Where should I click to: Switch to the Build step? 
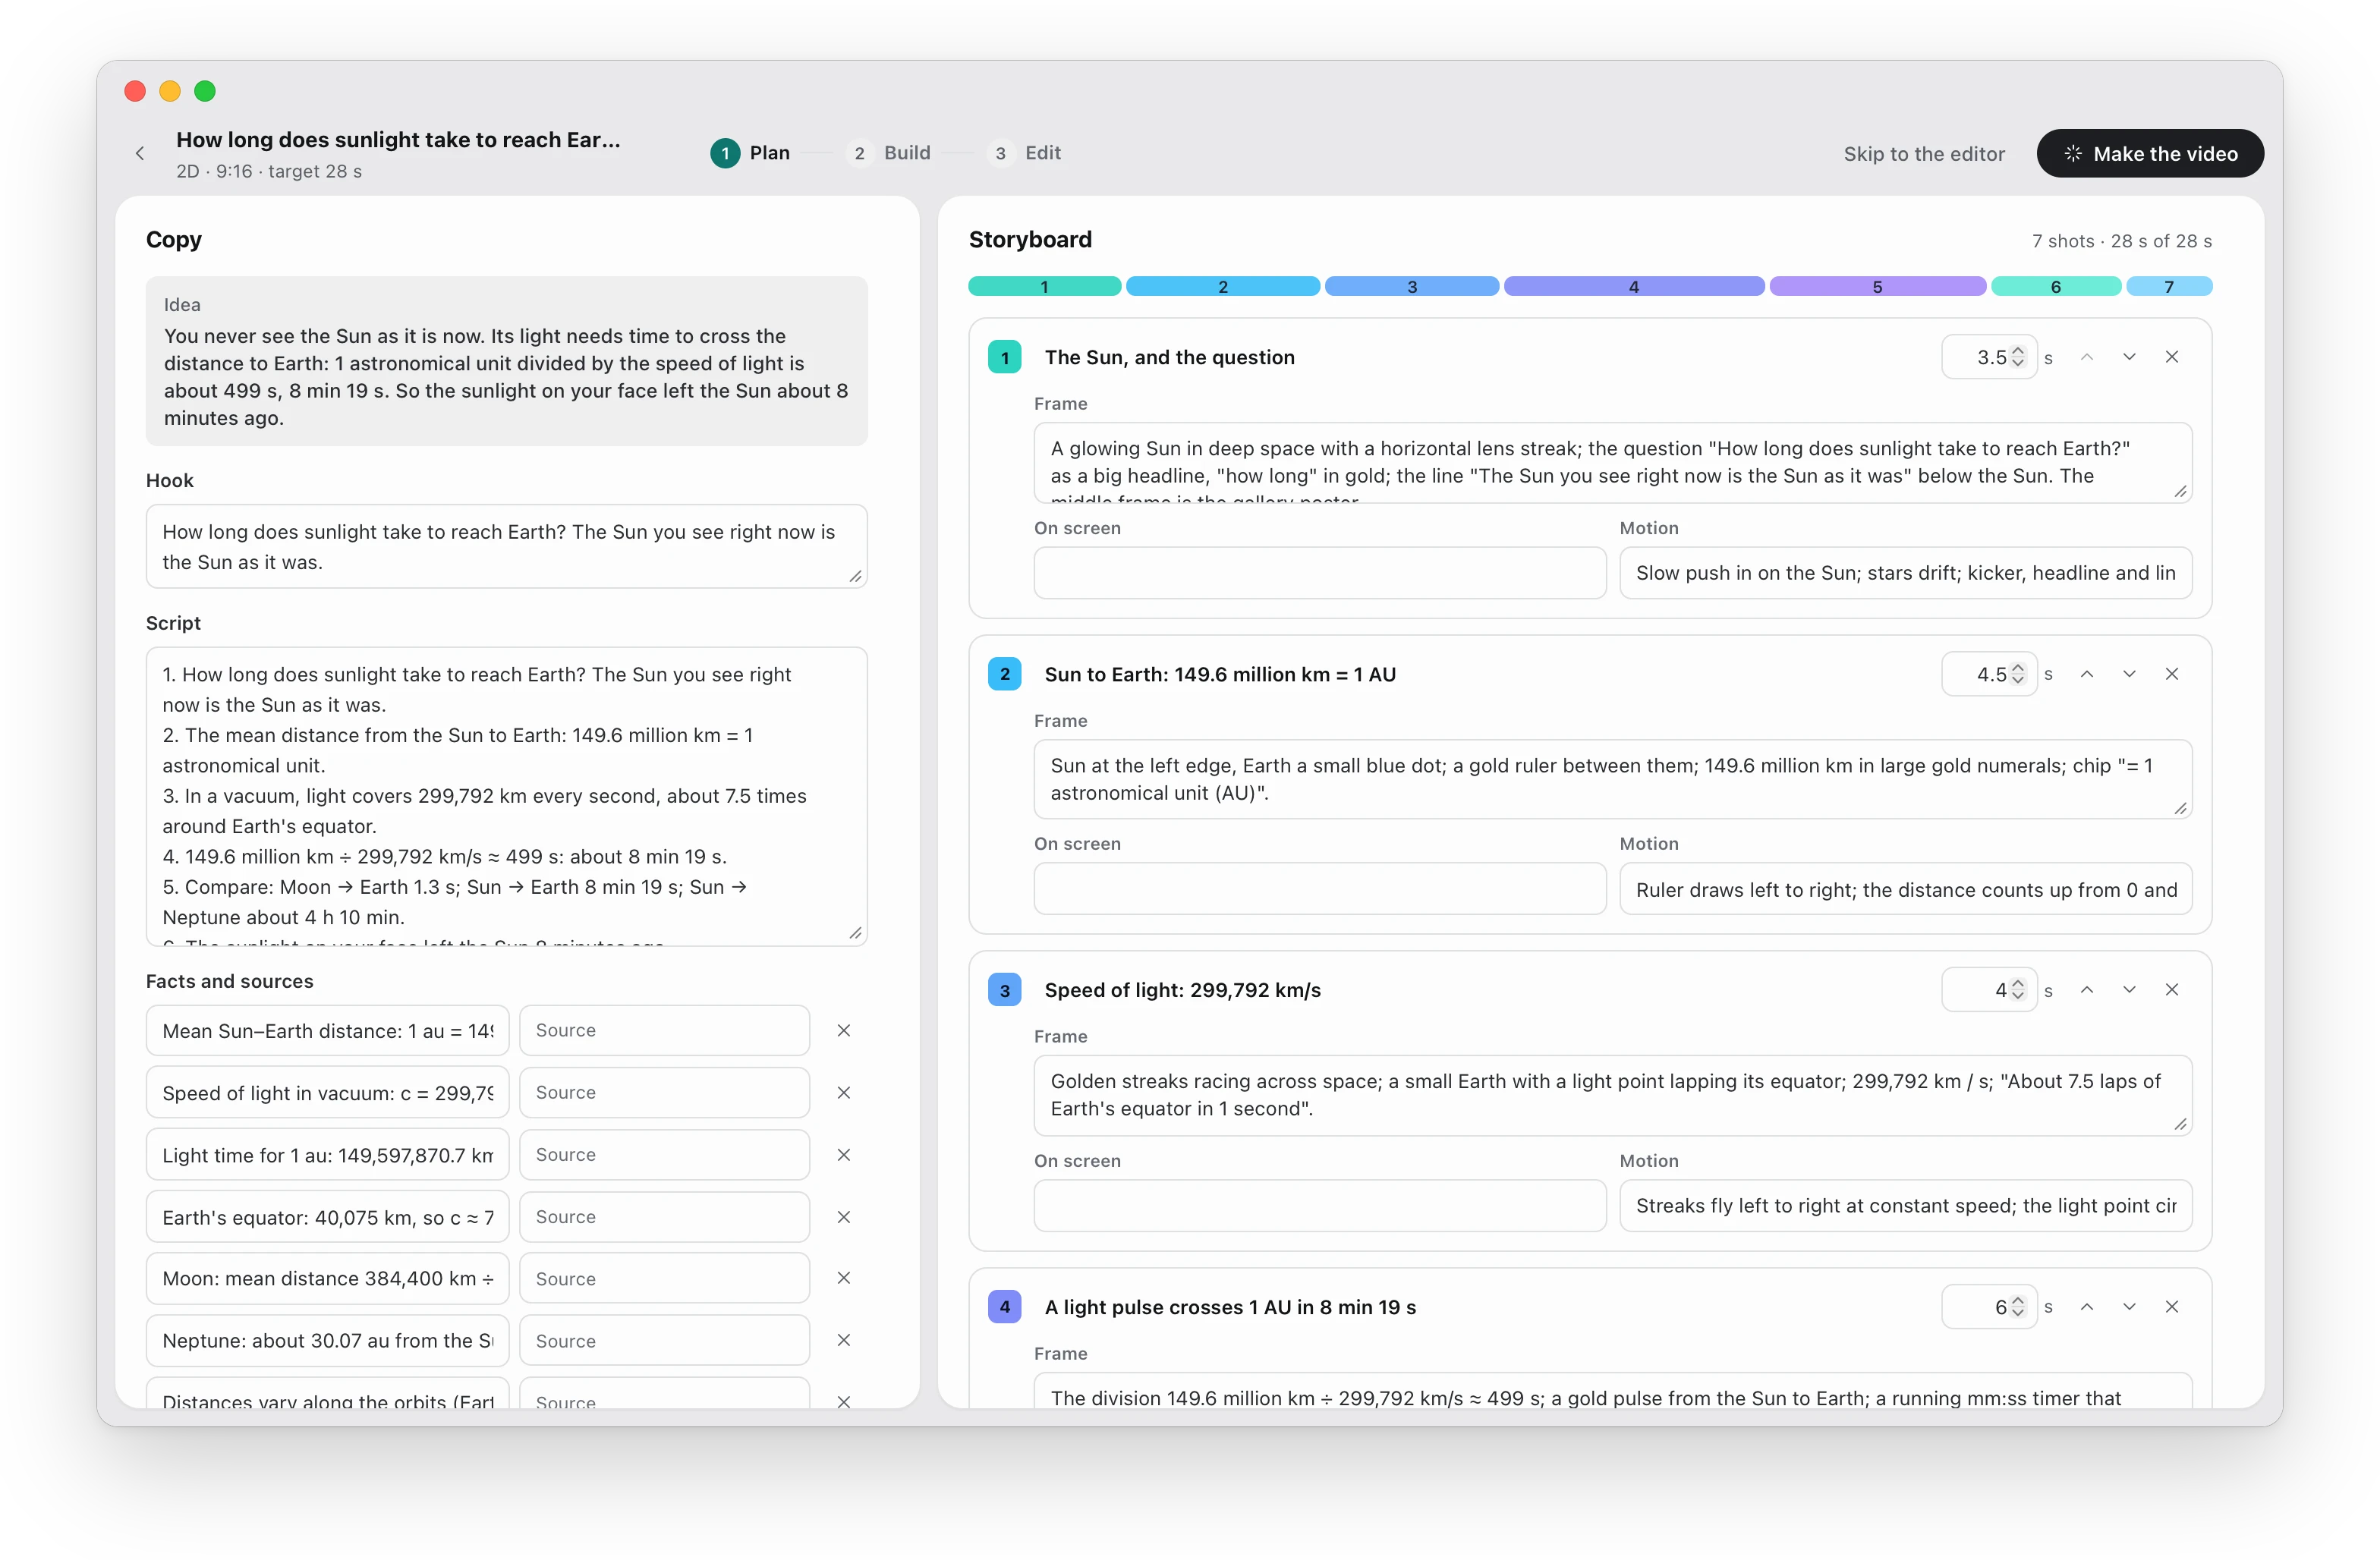coord(888,153)
